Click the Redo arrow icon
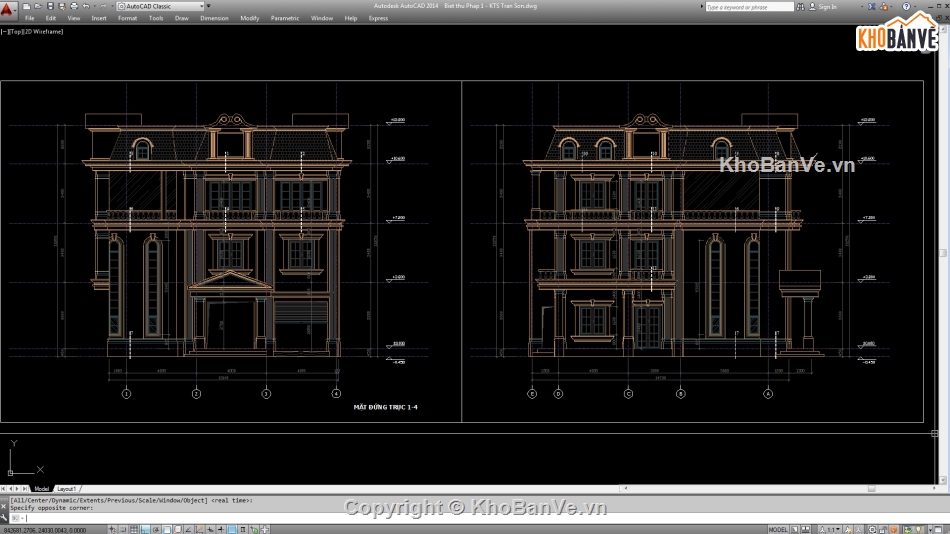This screenshot has width=950, height=534. coord(103,6)
